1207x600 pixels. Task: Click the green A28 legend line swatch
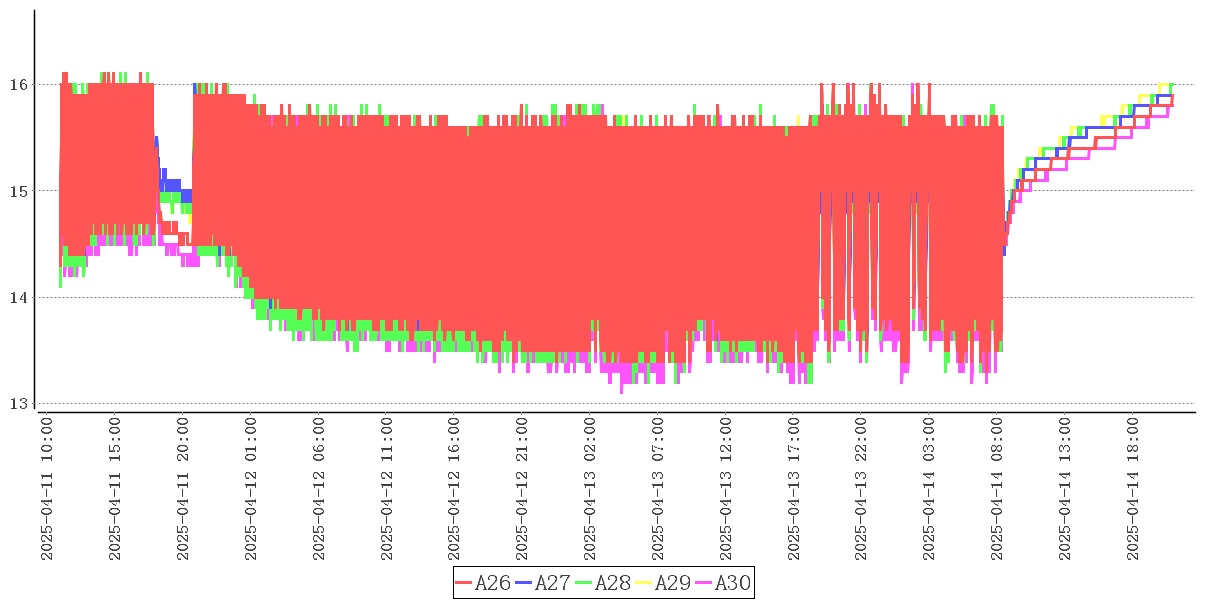pyautogui.click(x=584, y=583)
